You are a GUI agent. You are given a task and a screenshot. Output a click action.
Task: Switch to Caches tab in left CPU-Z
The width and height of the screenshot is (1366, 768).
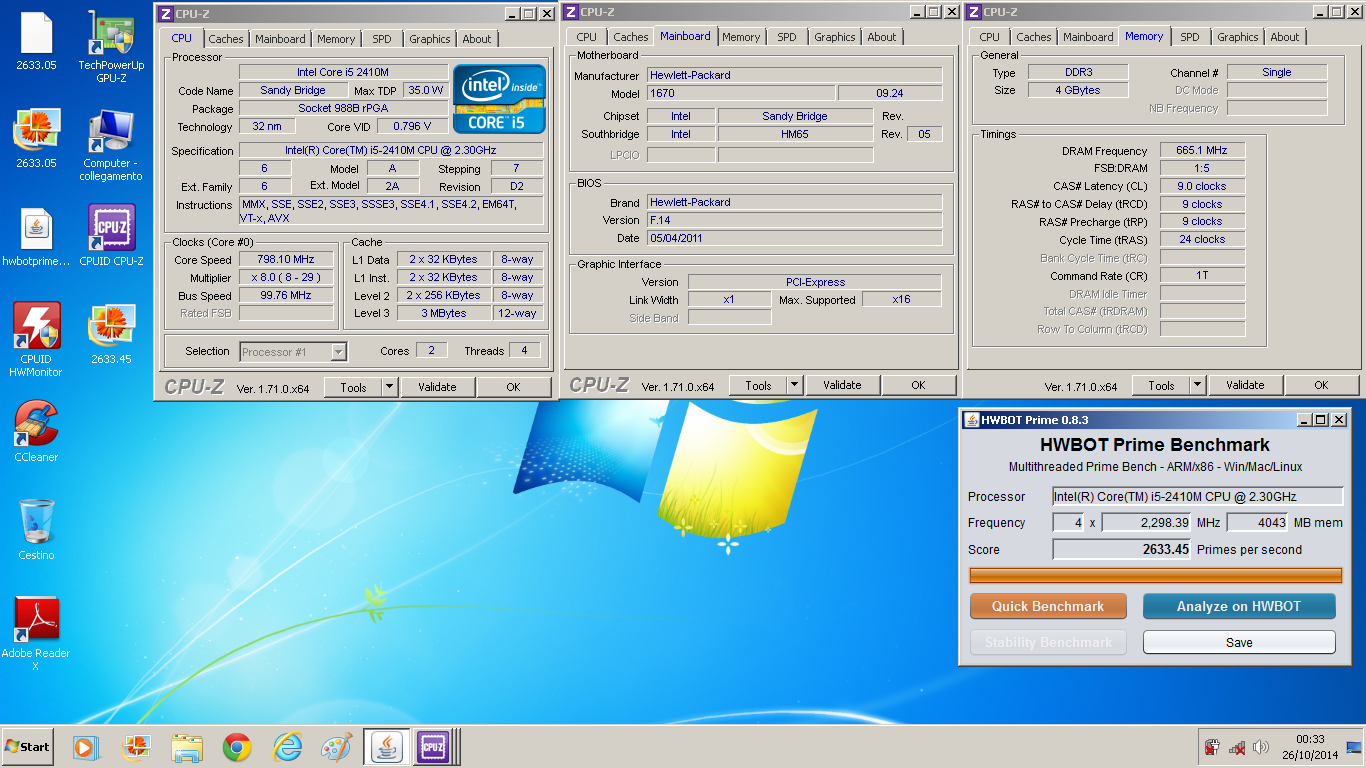226,39
